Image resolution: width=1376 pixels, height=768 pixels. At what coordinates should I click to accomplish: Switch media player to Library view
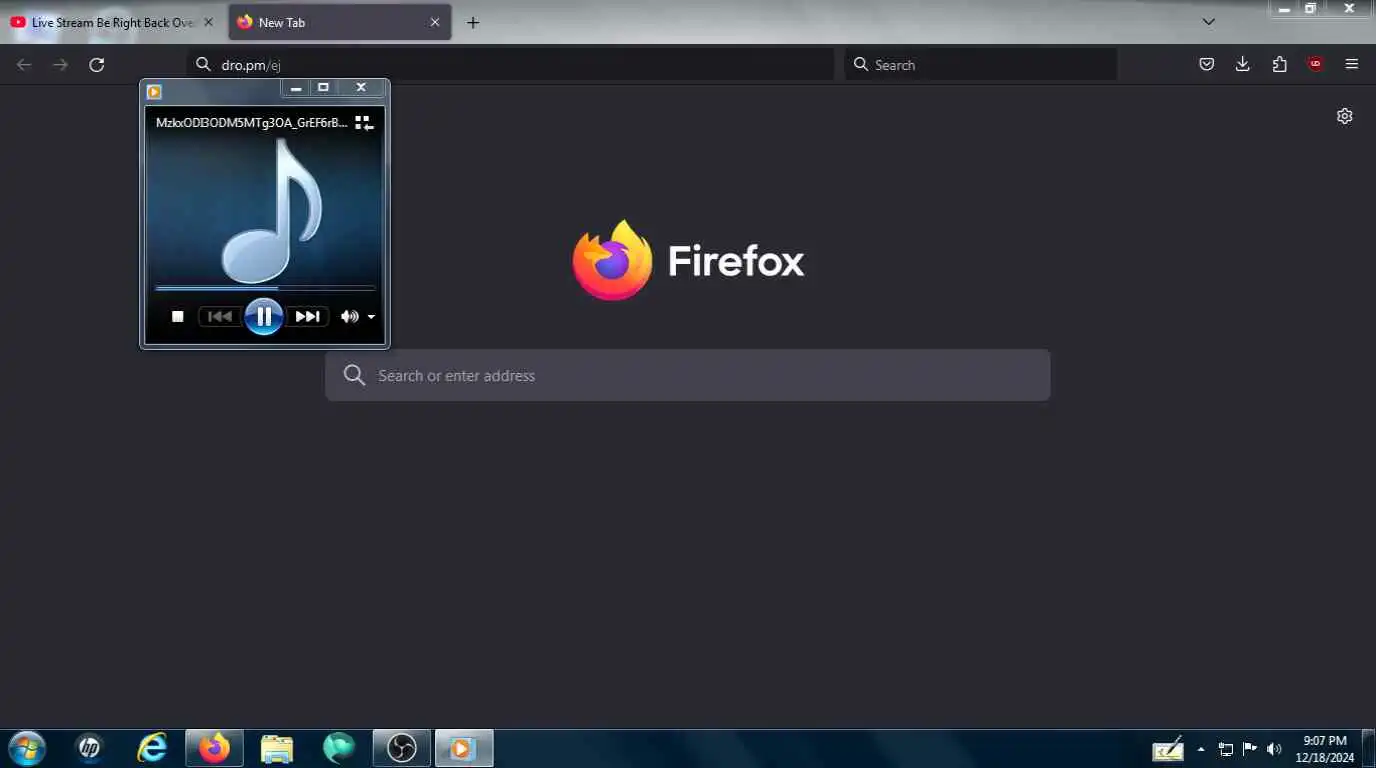(x=364, y=122)
